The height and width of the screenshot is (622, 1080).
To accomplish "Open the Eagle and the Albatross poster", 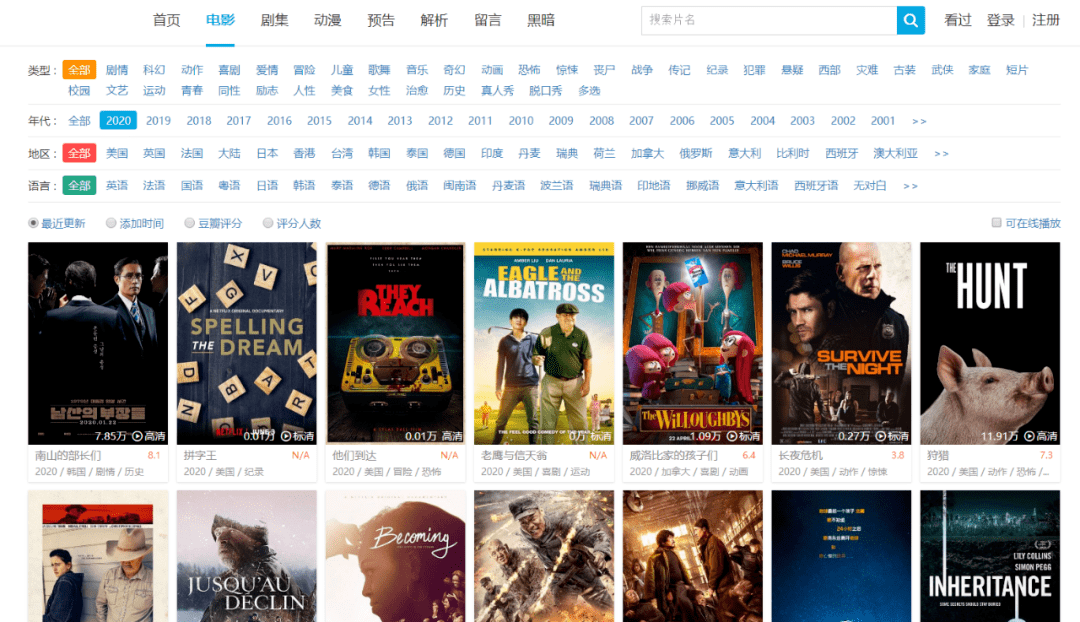I will 544,343.
